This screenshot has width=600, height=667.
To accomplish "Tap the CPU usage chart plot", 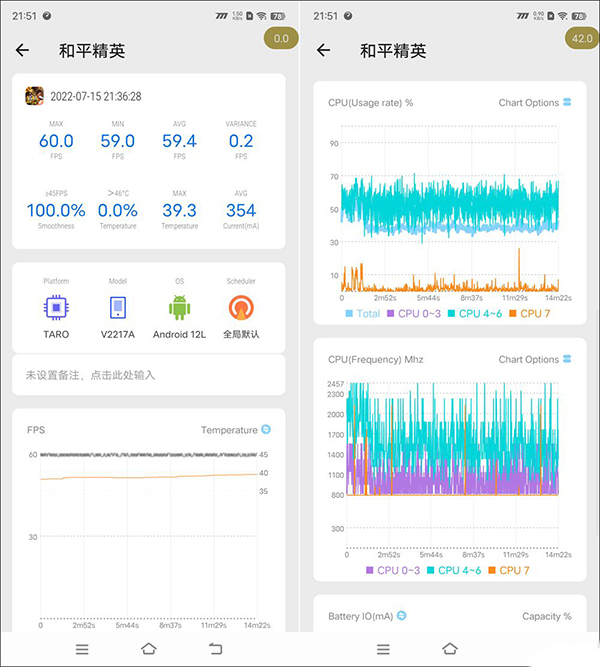I will 450,208.
